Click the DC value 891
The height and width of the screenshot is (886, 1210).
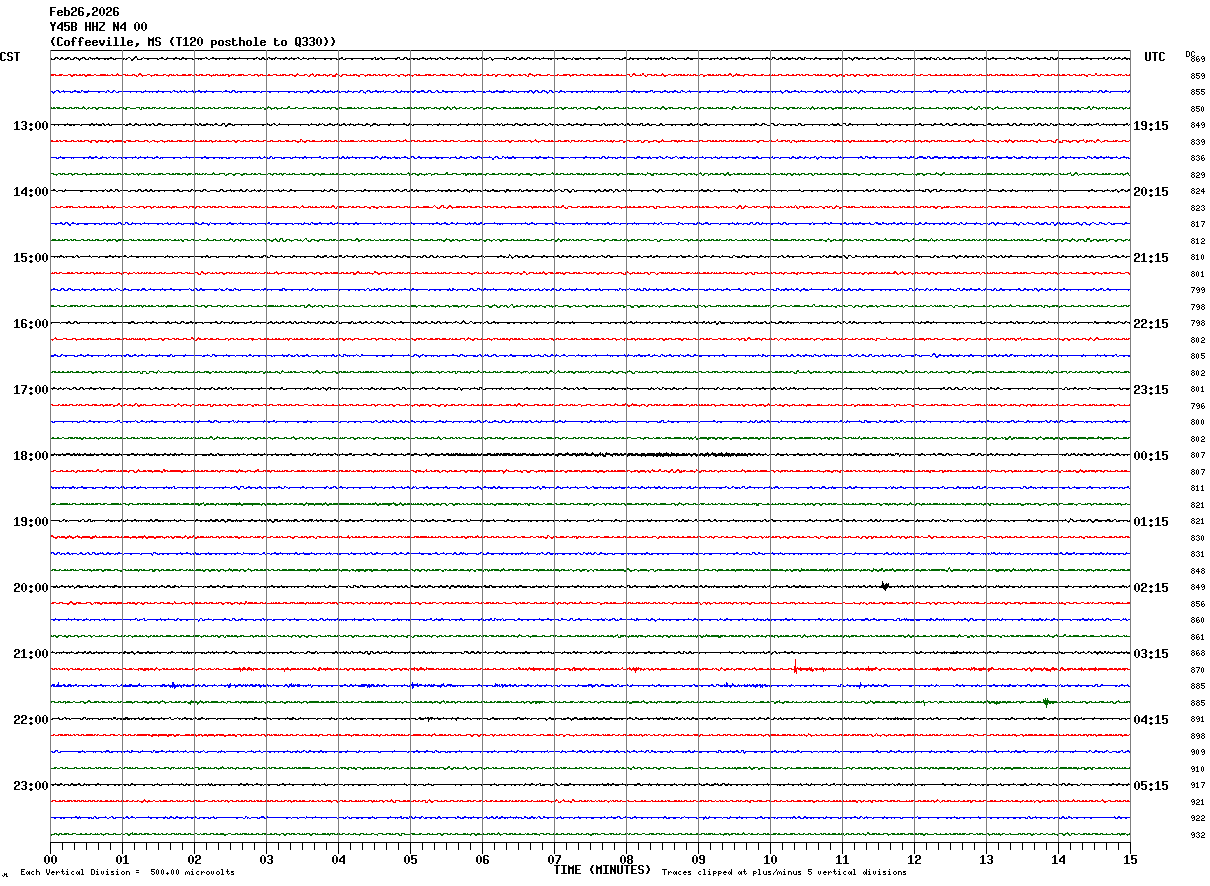click(x=1197, y=720)
